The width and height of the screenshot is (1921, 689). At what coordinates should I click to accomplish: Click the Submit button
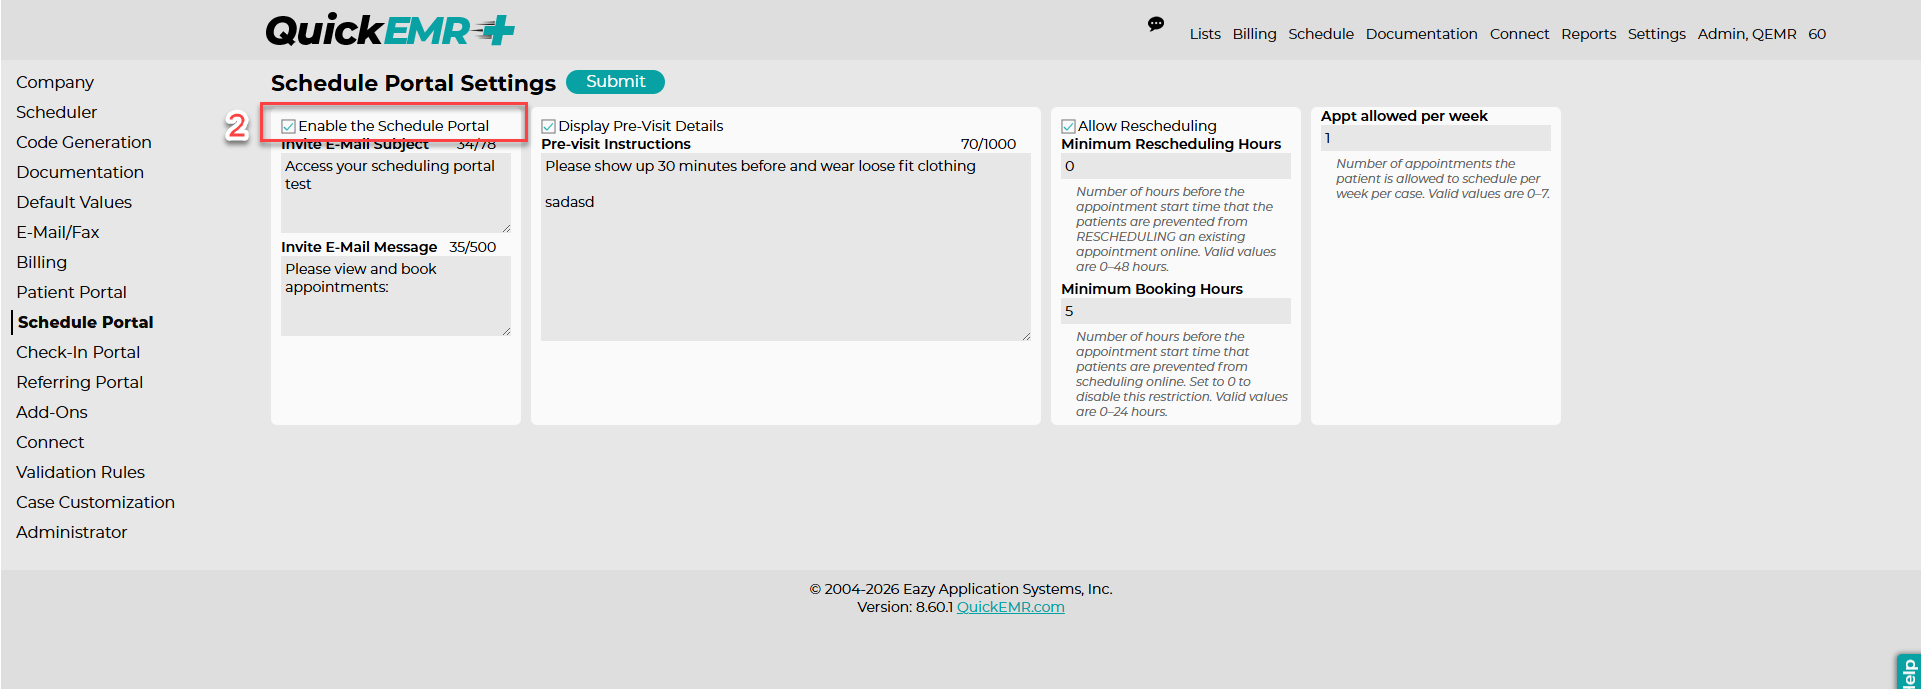pos(615,82)
